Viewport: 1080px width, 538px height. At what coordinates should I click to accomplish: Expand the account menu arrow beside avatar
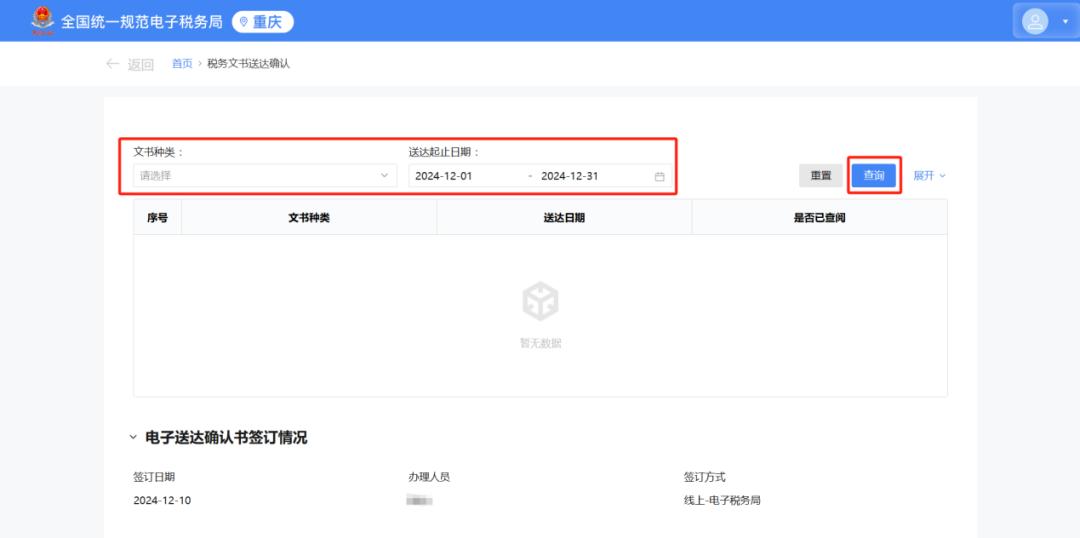coord(1064,22)
